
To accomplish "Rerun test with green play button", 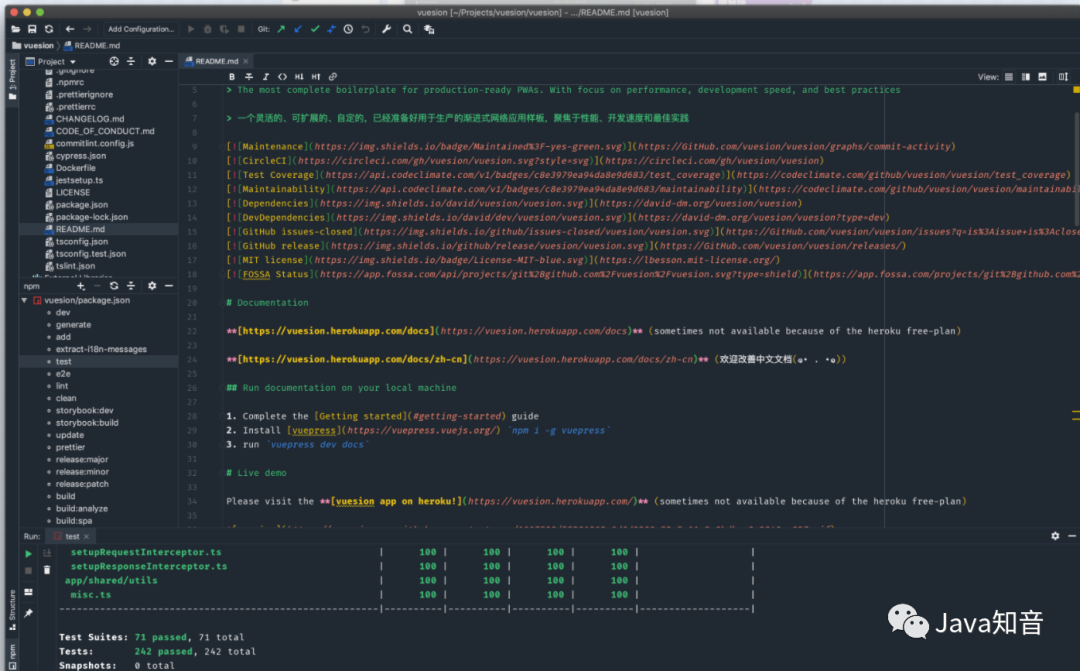I will 28,553.
